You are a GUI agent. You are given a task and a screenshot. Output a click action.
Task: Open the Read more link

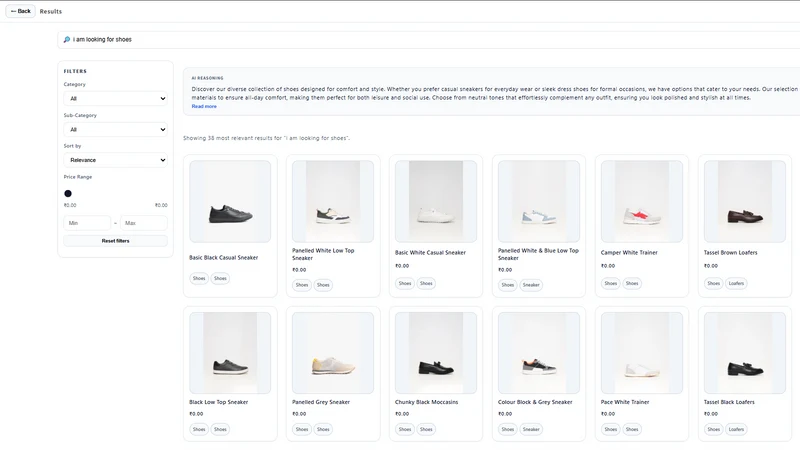(204, 106)
